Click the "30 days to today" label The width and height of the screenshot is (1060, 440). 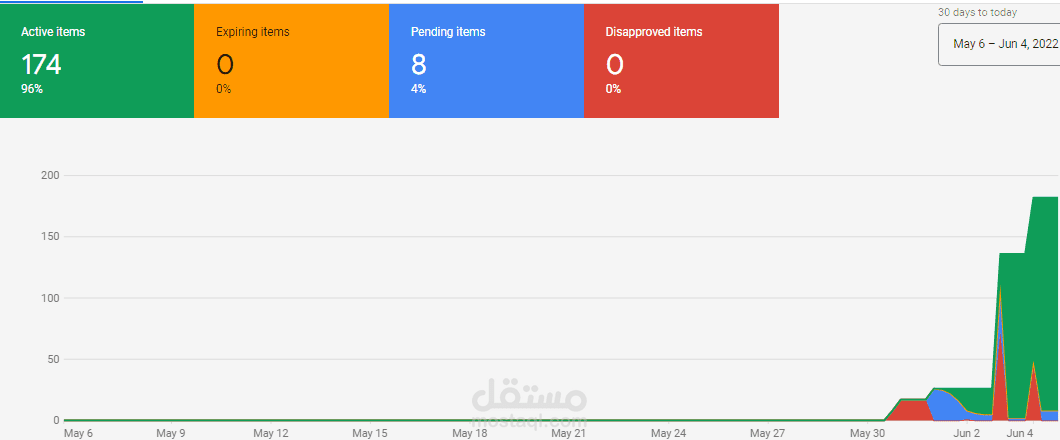pyautogui.click(x=978, y=13)
